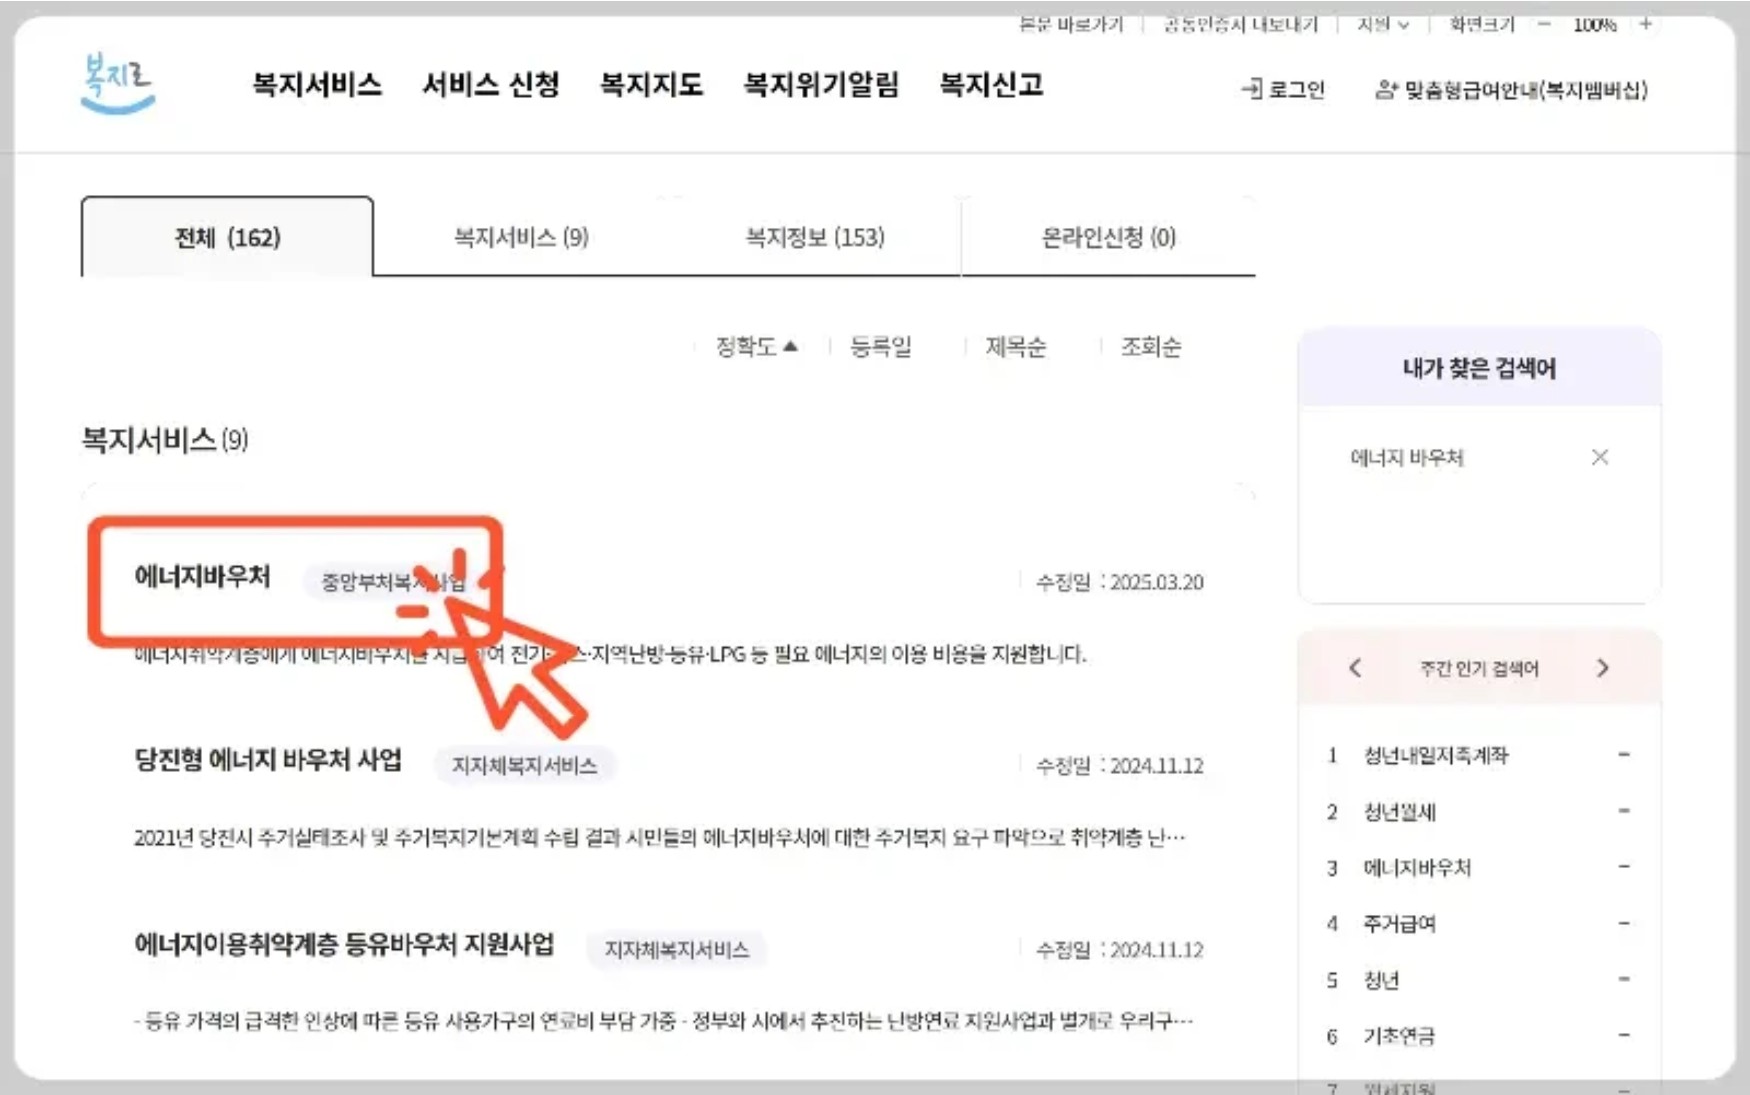The image size is (1750, 1095).
Task: Select popular search term 에너지바우처 ranked 3
Action: tap(1417, 867)
